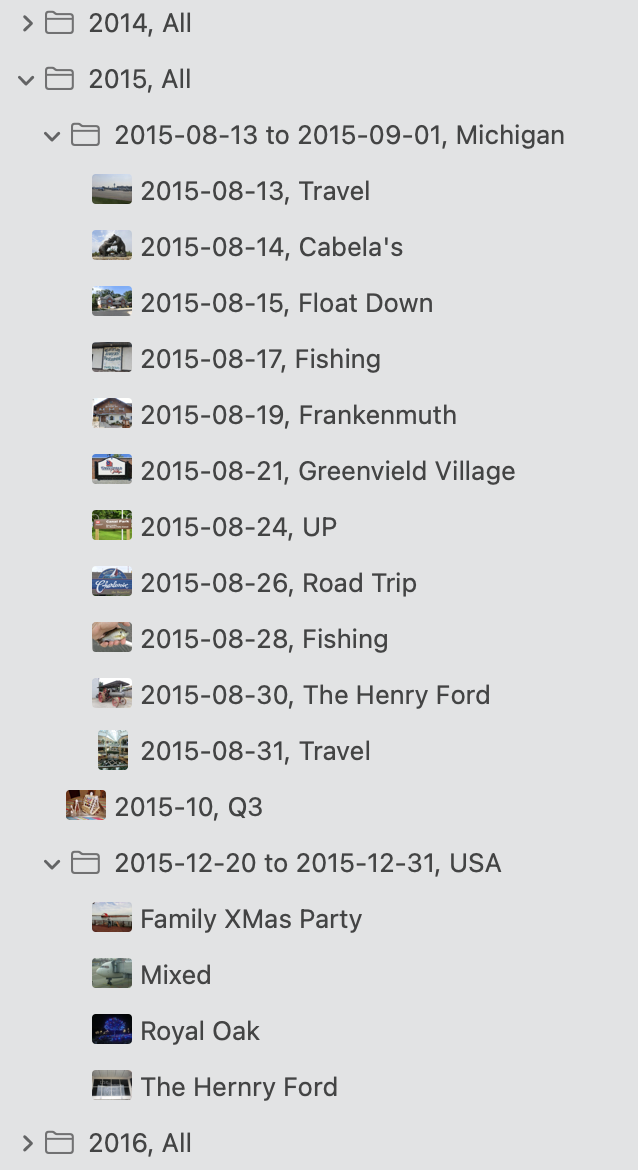Select the 2015-08-26, Road Trip album

278,583
